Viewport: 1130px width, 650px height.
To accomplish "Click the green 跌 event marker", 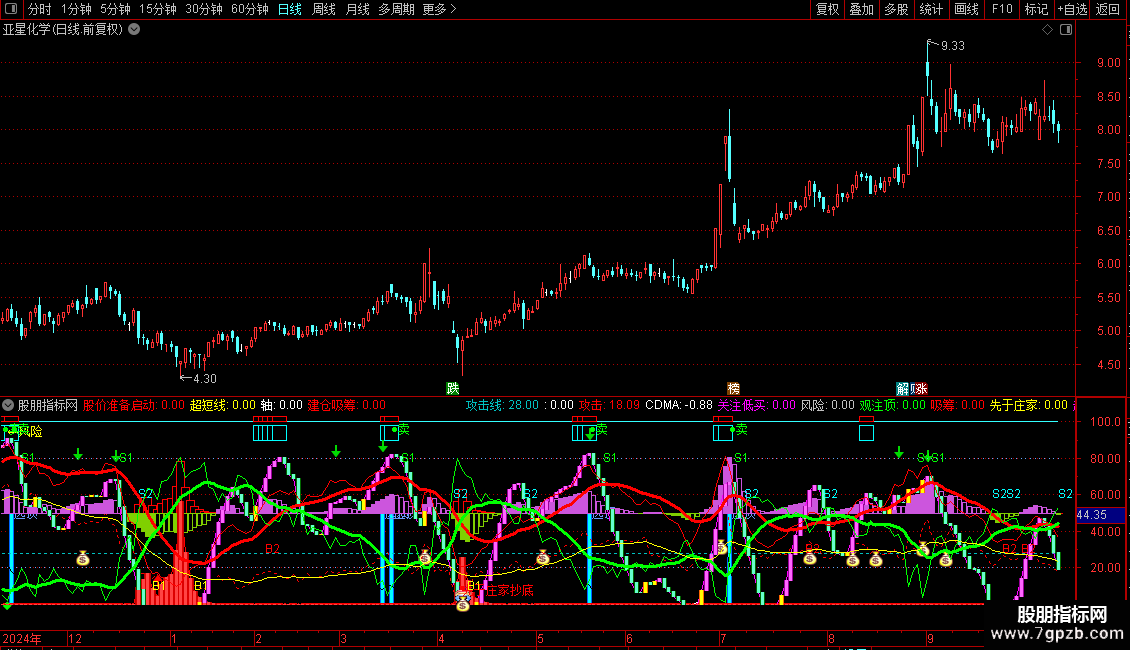I will 453,388.
